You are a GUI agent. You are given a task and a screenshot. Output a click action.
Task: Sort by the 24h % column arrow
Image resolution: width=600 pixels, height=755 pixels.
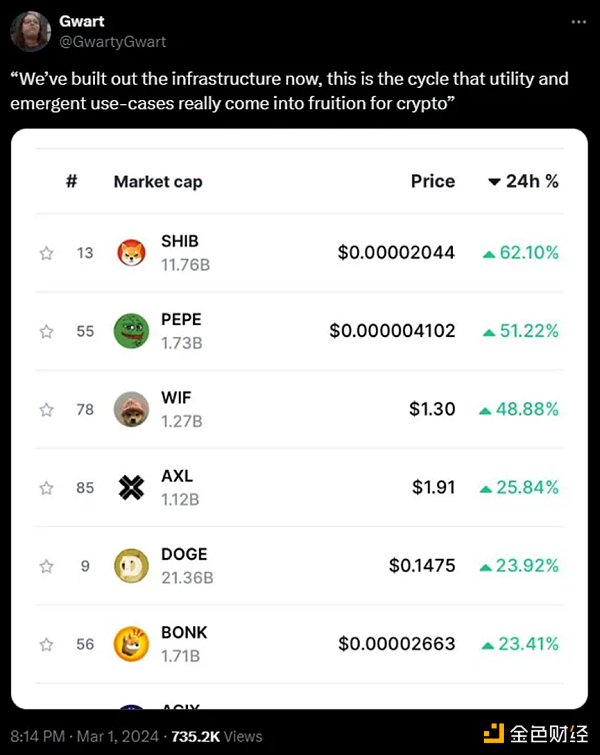click(x=494, y=182)
